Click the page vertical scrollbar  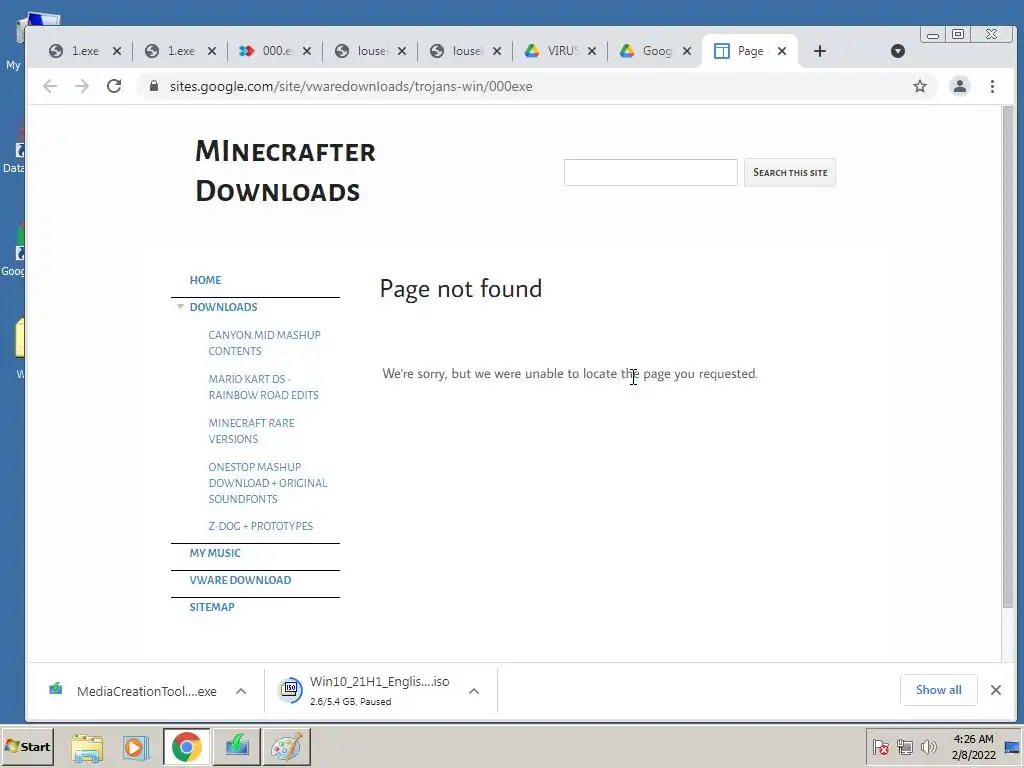(1008, 358)
